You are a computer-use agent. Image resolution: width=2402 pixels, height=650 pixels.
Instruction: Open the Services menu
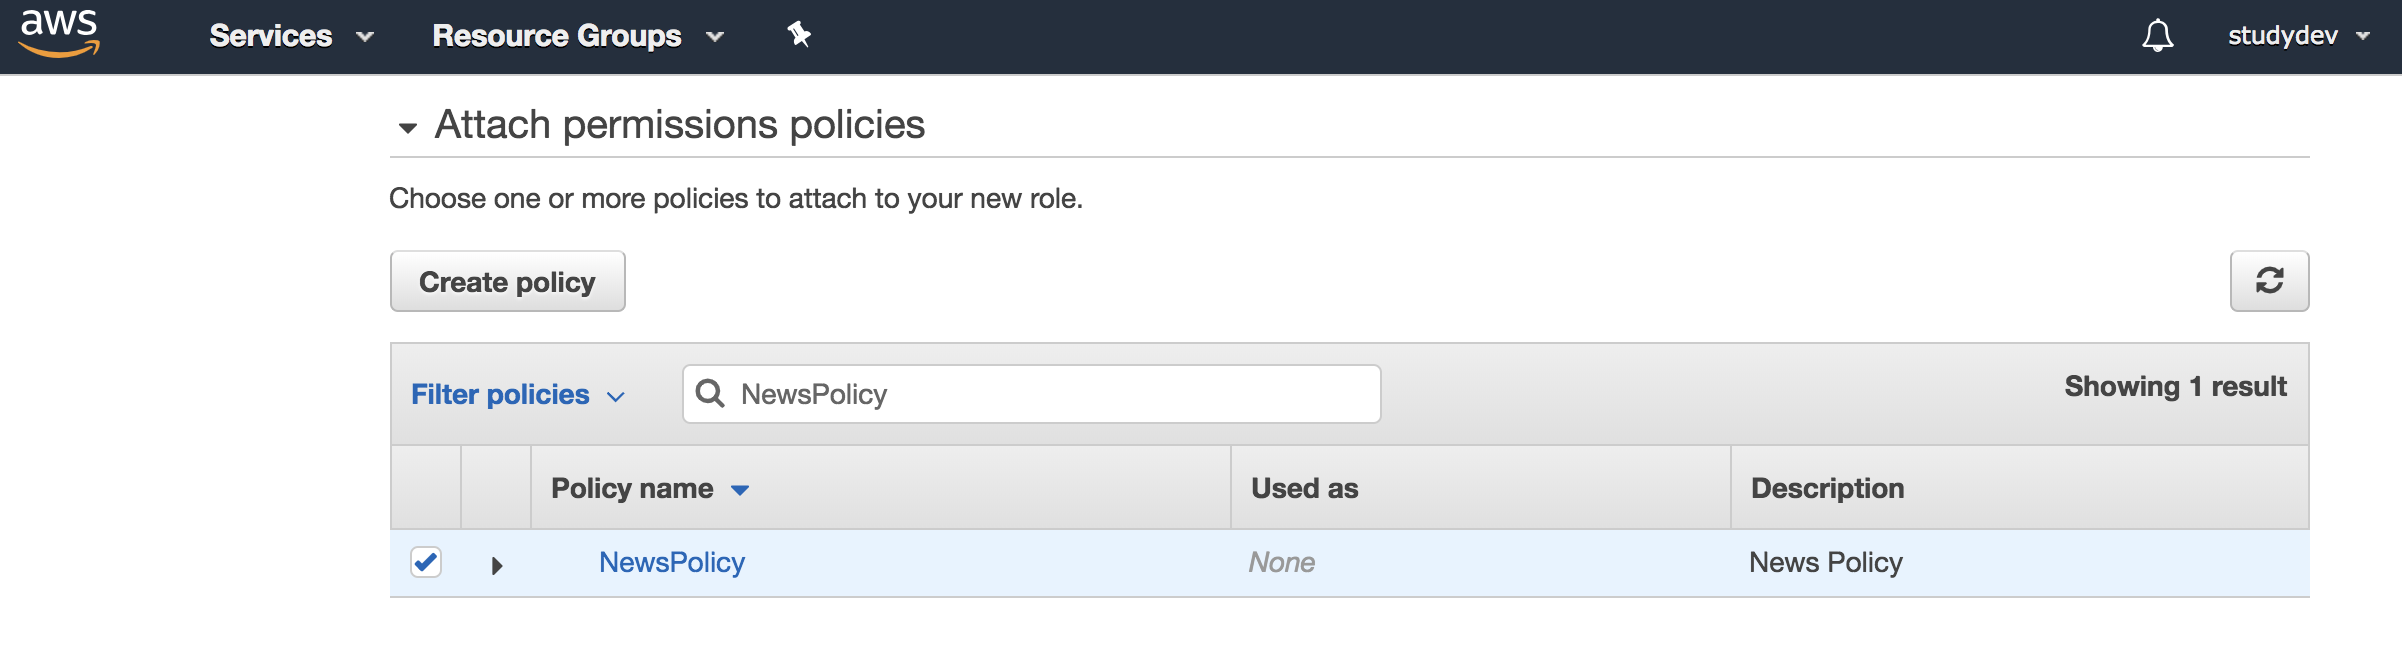[291, 36]
